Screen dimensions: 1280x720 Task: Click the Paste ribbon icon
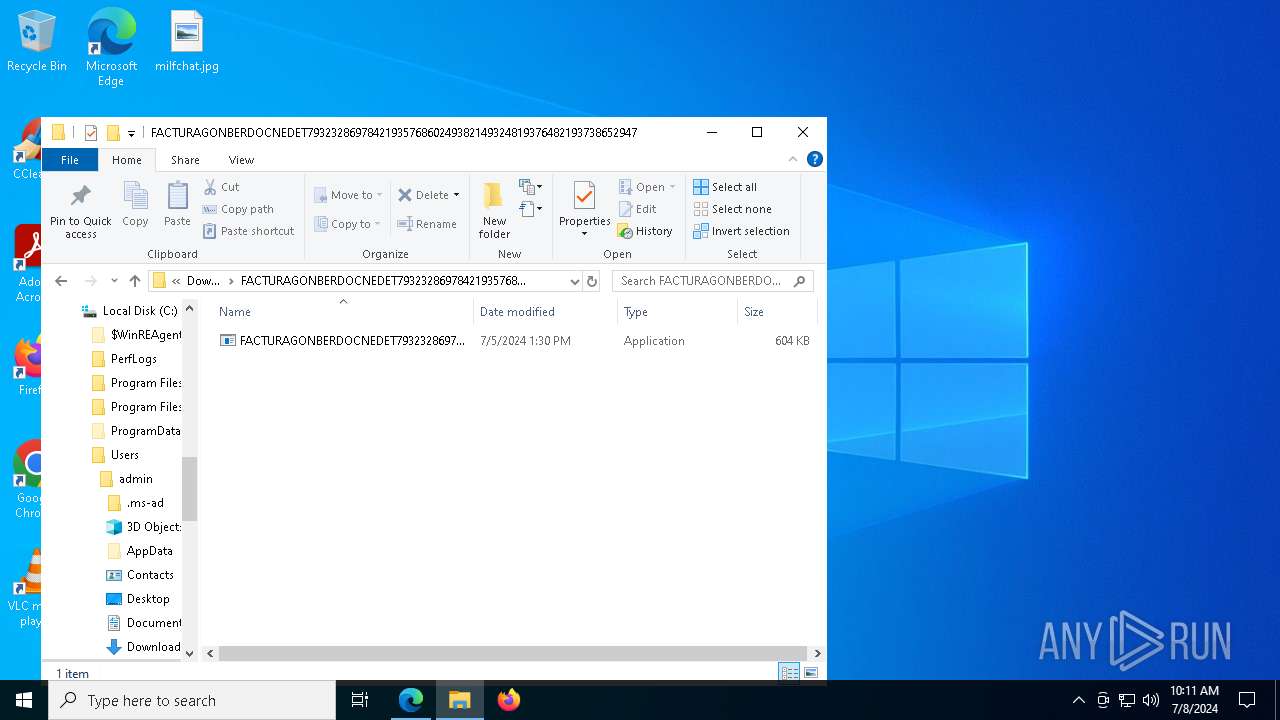point(177,205)
